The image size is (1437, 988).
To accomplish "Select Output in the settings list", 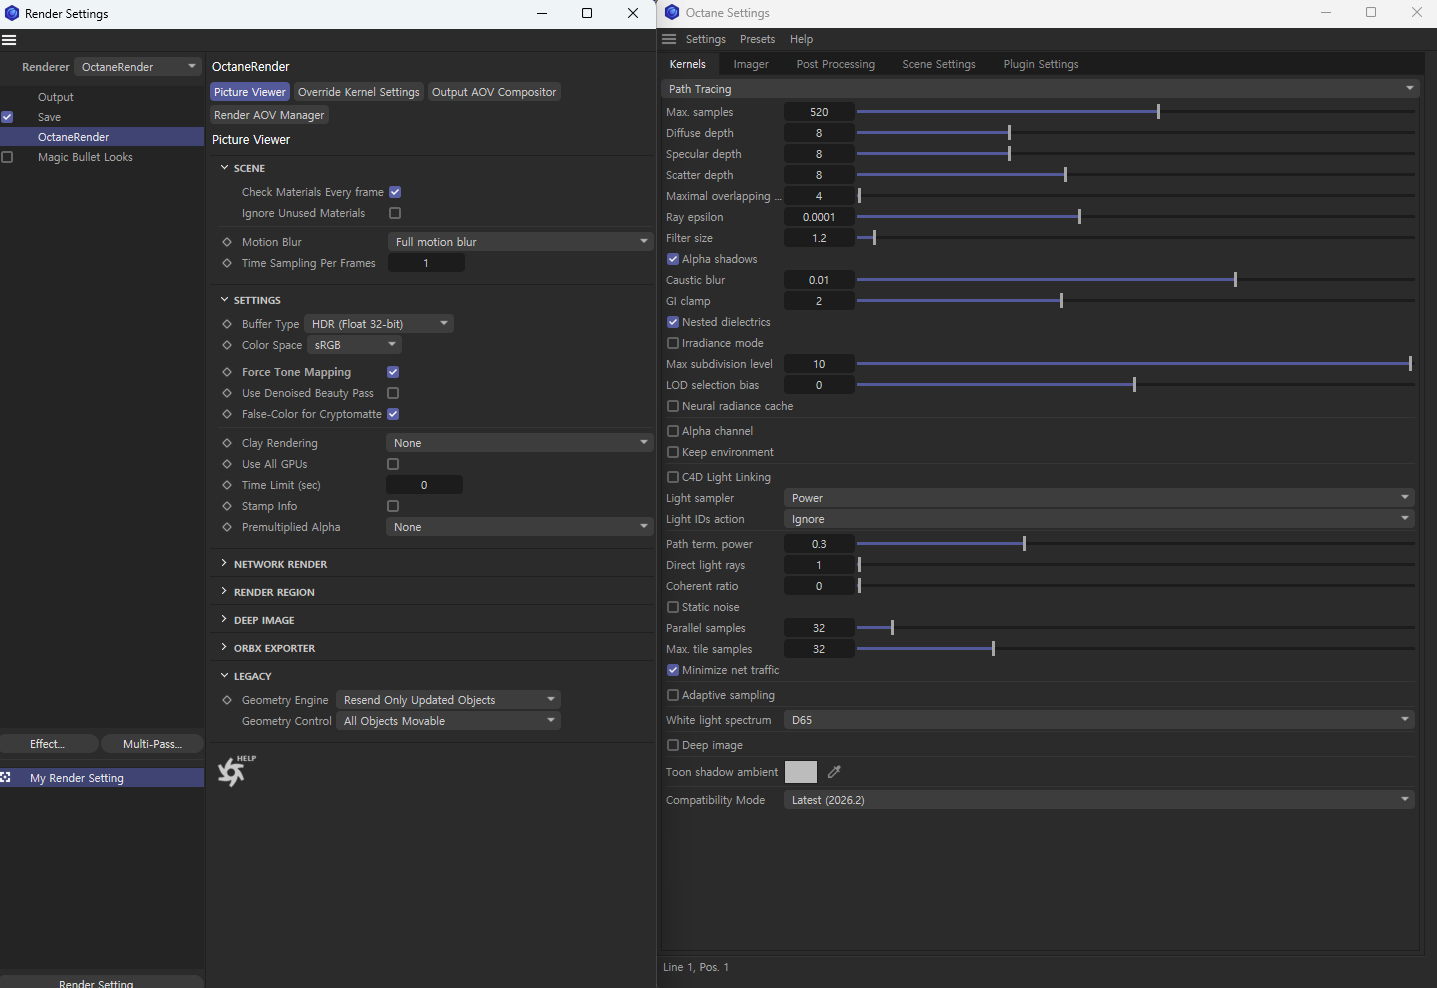I will [x=56, y=97].
